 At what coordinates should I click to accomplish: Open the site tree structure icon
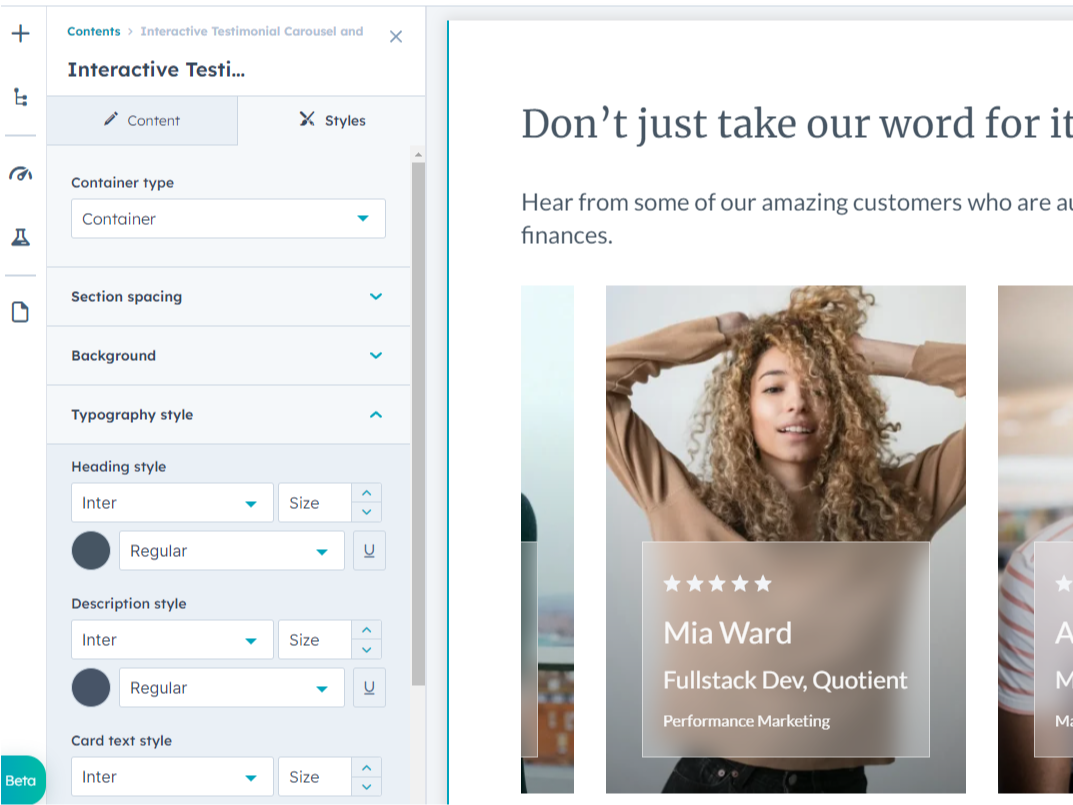pyautogui.click(x=20, y=97)
